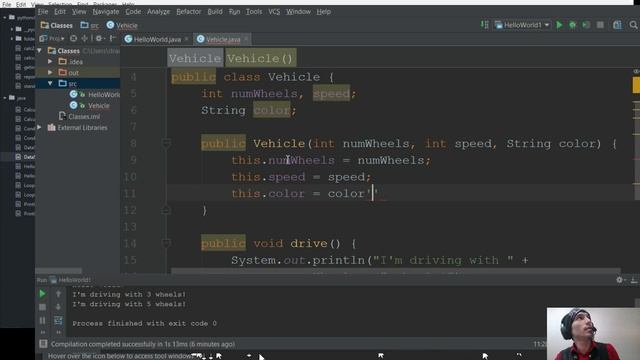The image size is (640, 360).
Task: Collapse the src folder
Action: tap(50, 83)
